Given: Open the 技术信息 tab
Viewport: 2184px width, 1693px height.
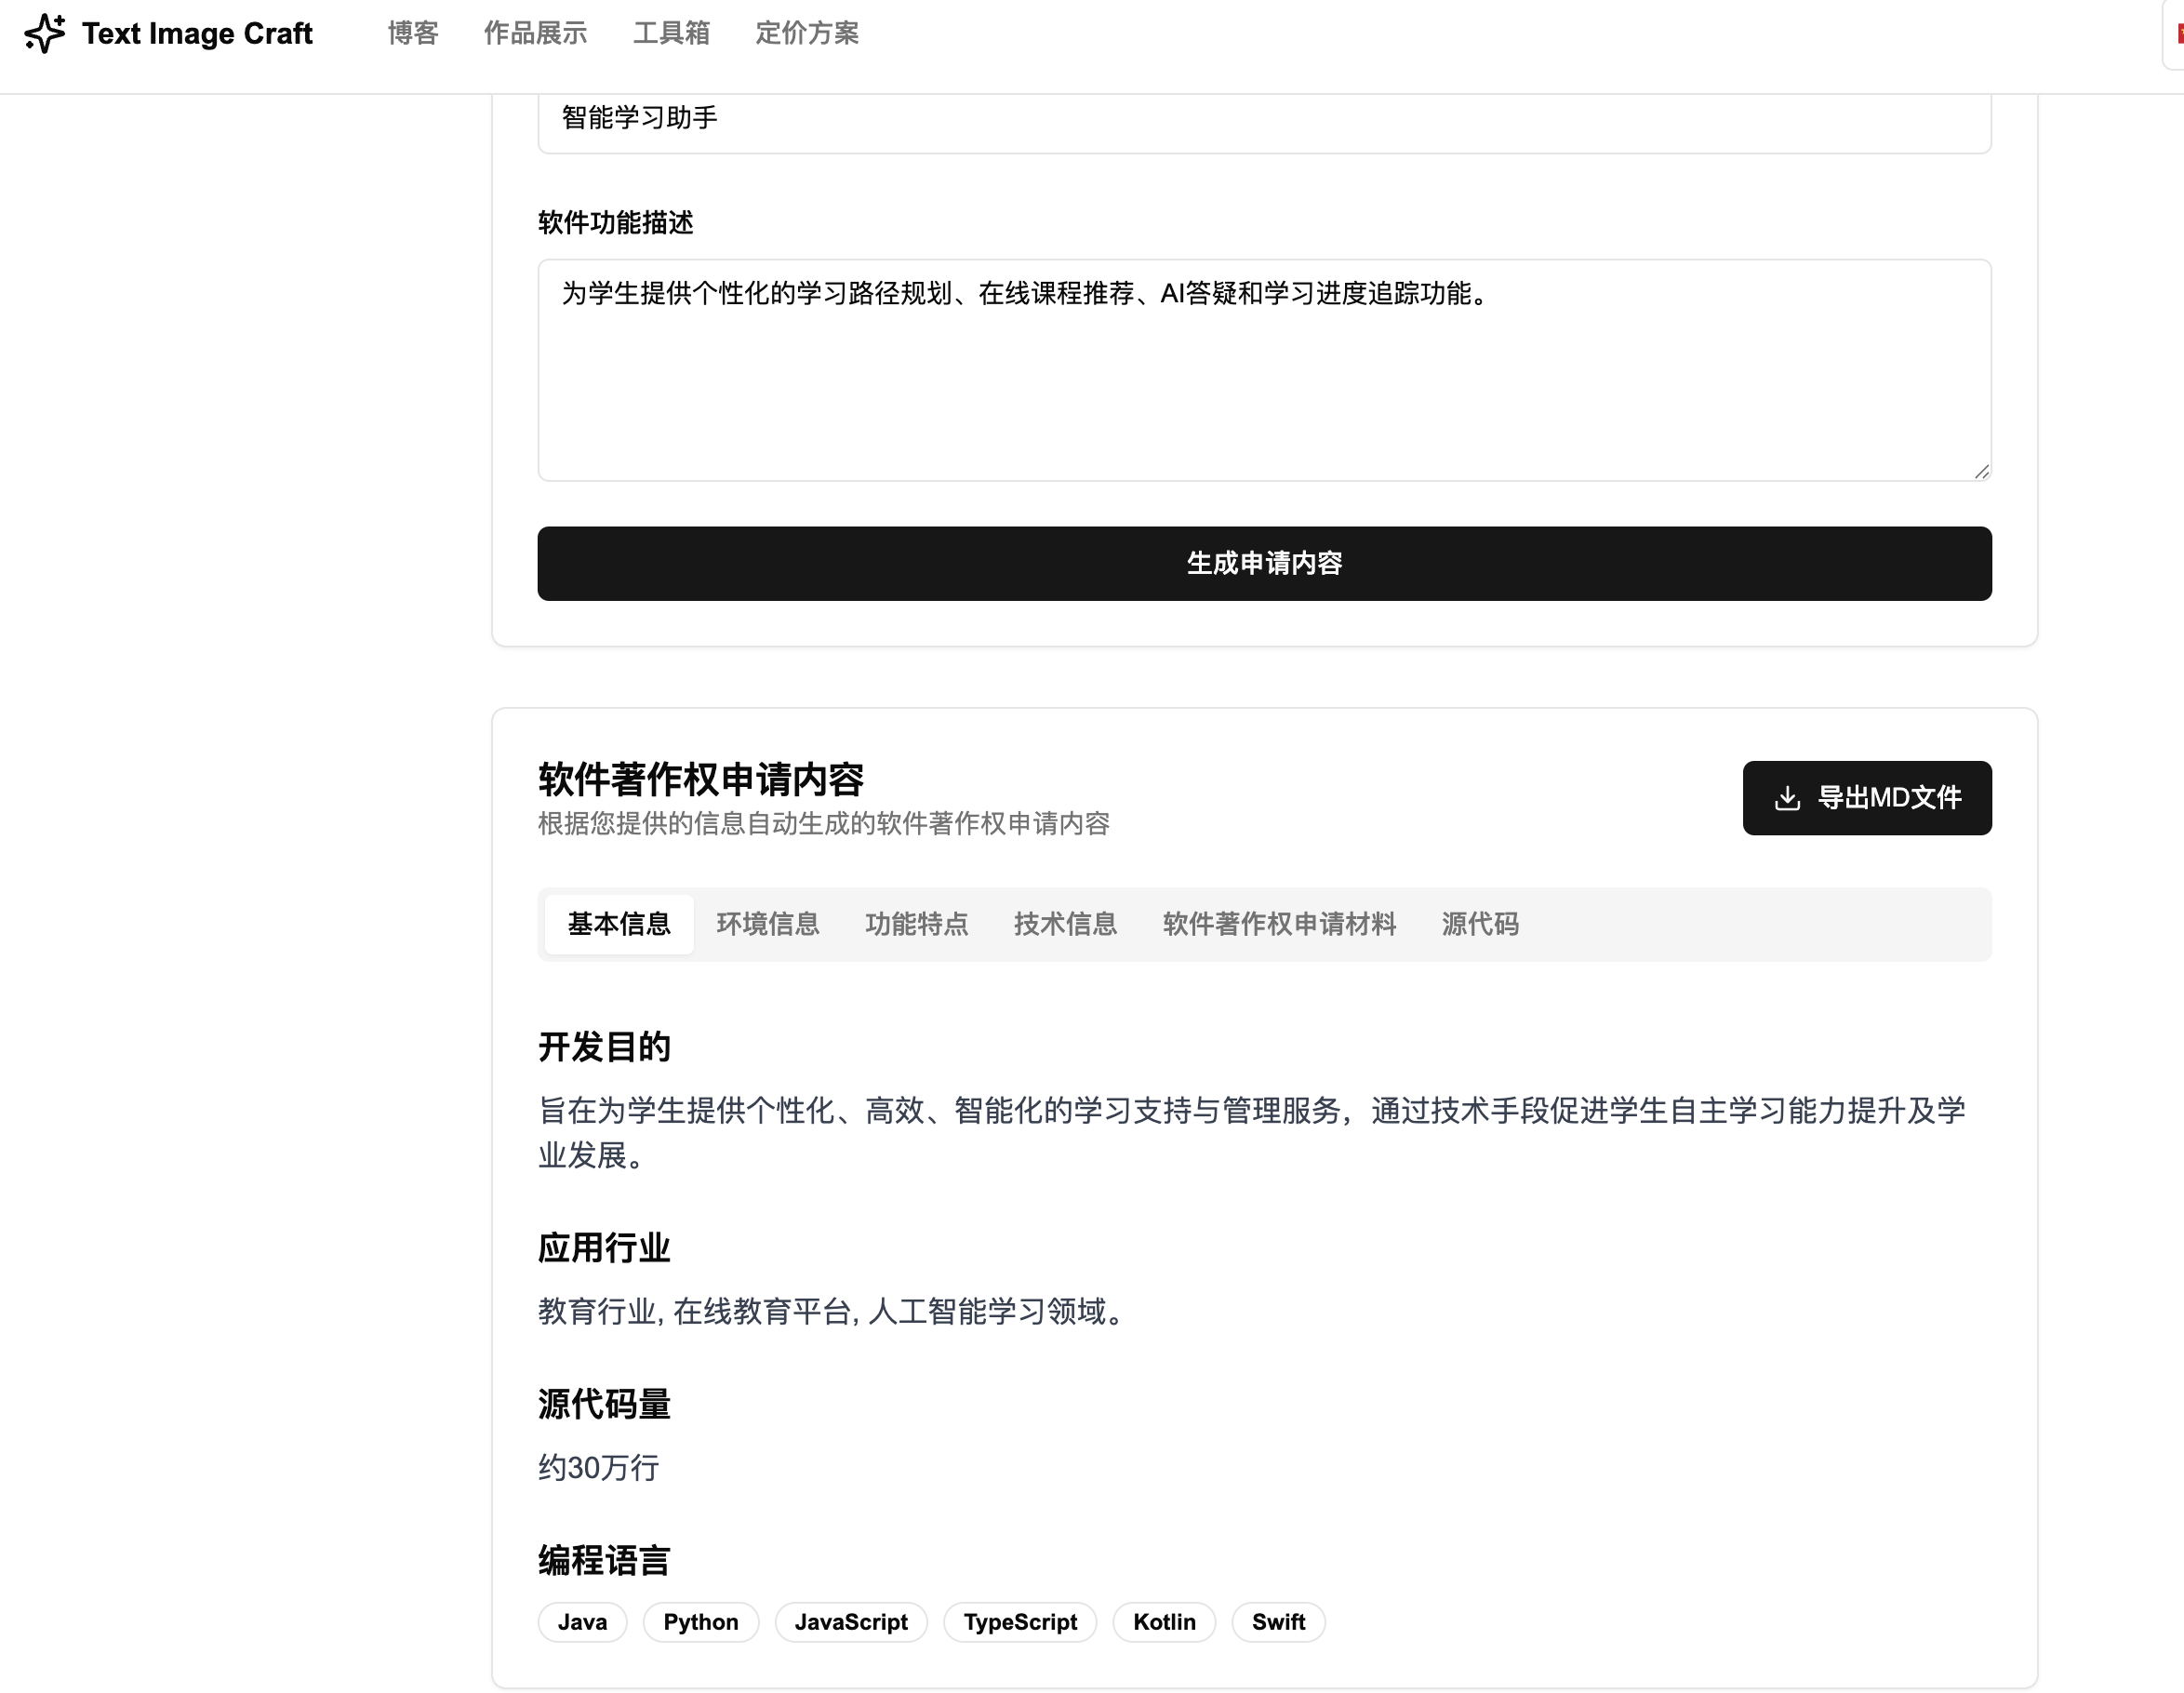Looking at the screenshot, I should tap(1065, 924).
